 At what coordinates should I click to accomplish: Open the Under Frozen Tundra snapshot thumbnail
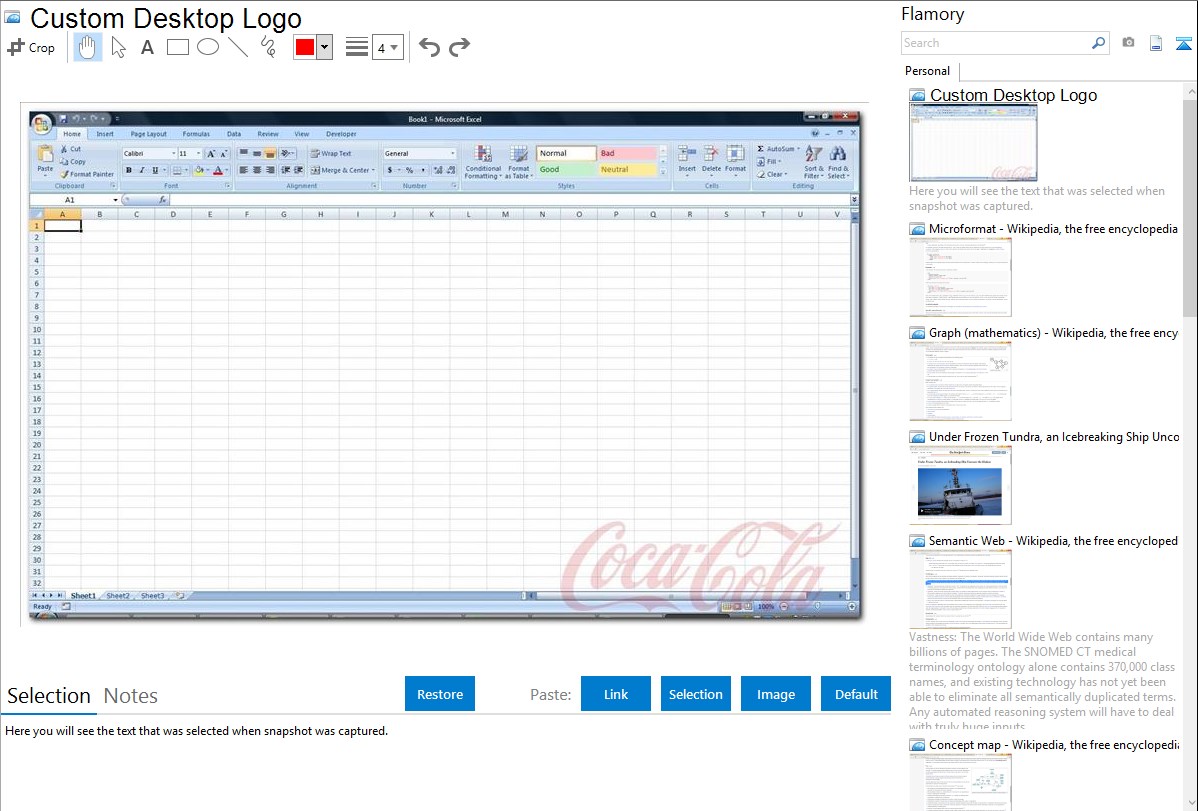960,486
